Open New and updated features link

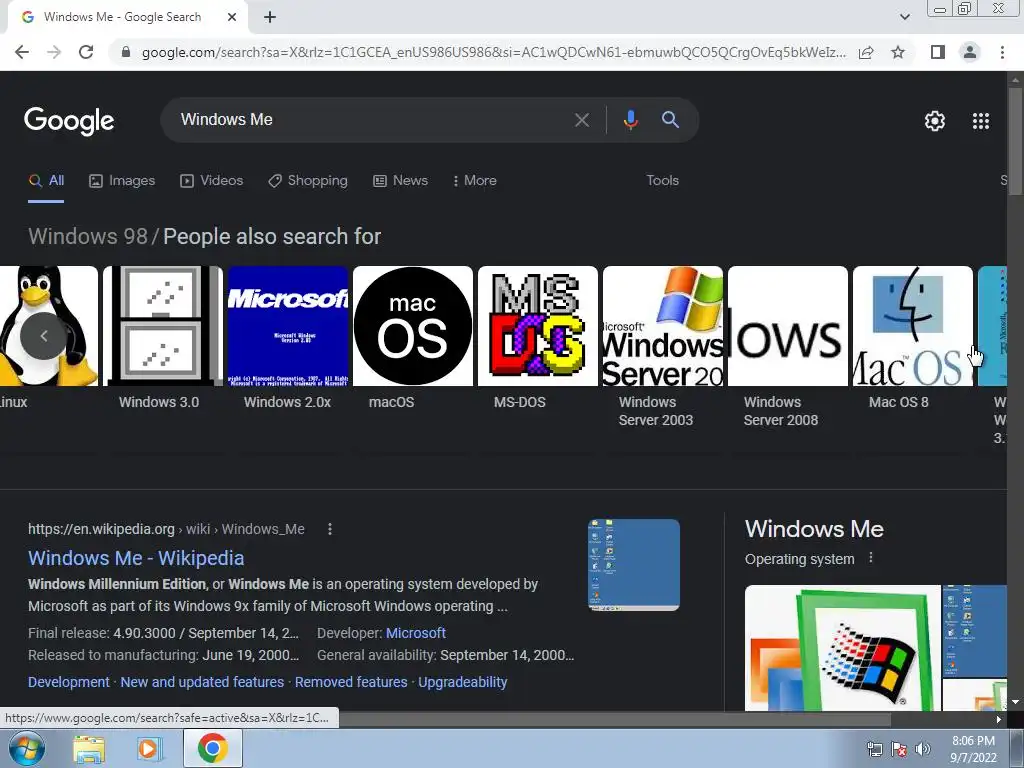click(202, 682)
